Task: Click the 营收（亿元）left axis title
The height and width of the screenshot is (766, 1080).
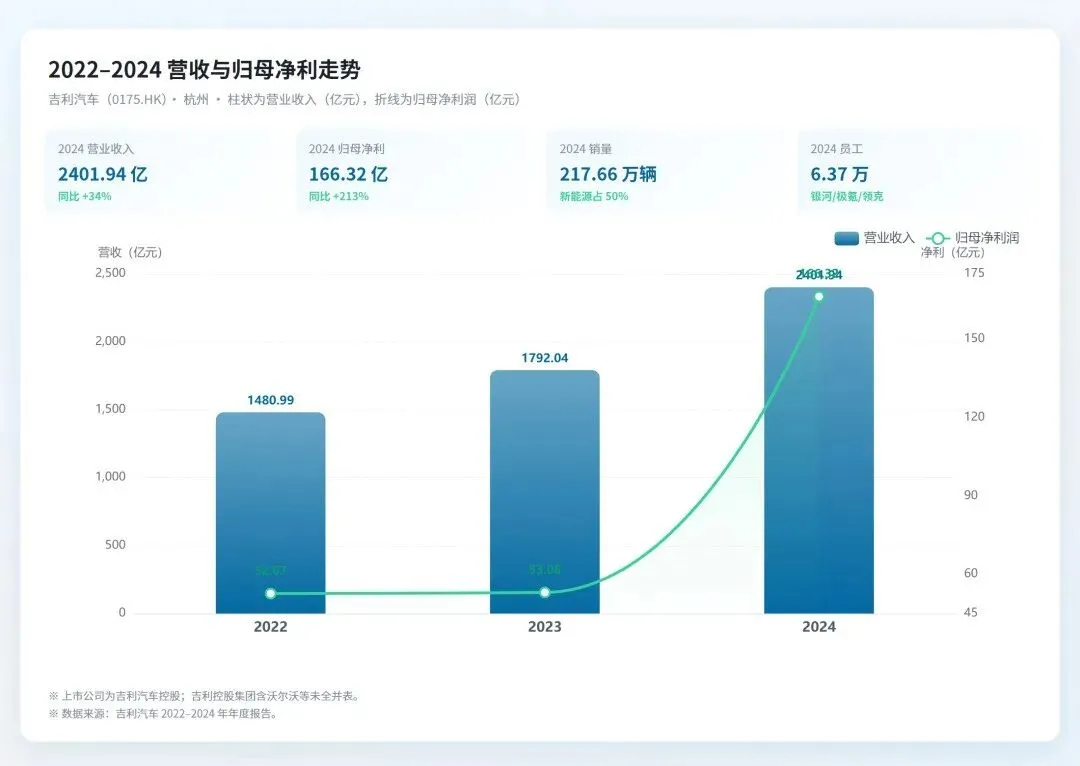Action: [x=130, y=253]
